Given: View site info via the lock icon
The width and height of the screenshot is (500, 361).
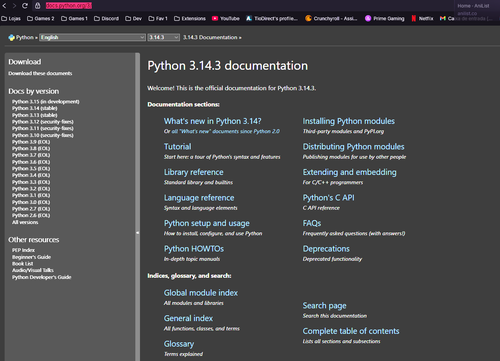Looking at the screenshot, I should coord(38,6).
